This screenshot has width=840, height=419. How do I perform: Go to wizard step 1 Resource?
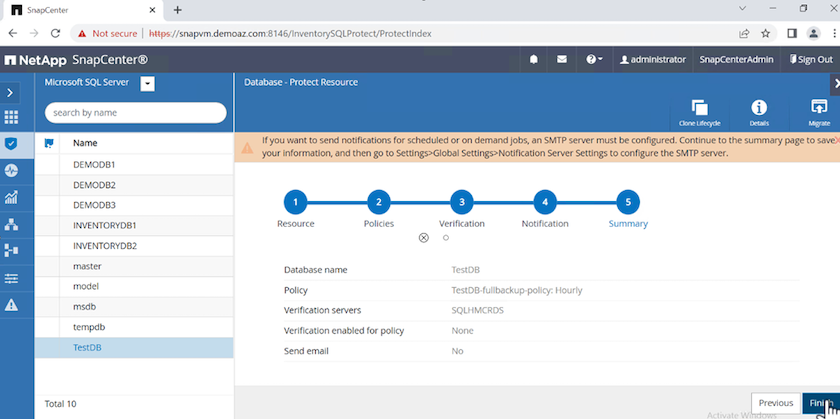pyautogui.click(x=296, y=202)
